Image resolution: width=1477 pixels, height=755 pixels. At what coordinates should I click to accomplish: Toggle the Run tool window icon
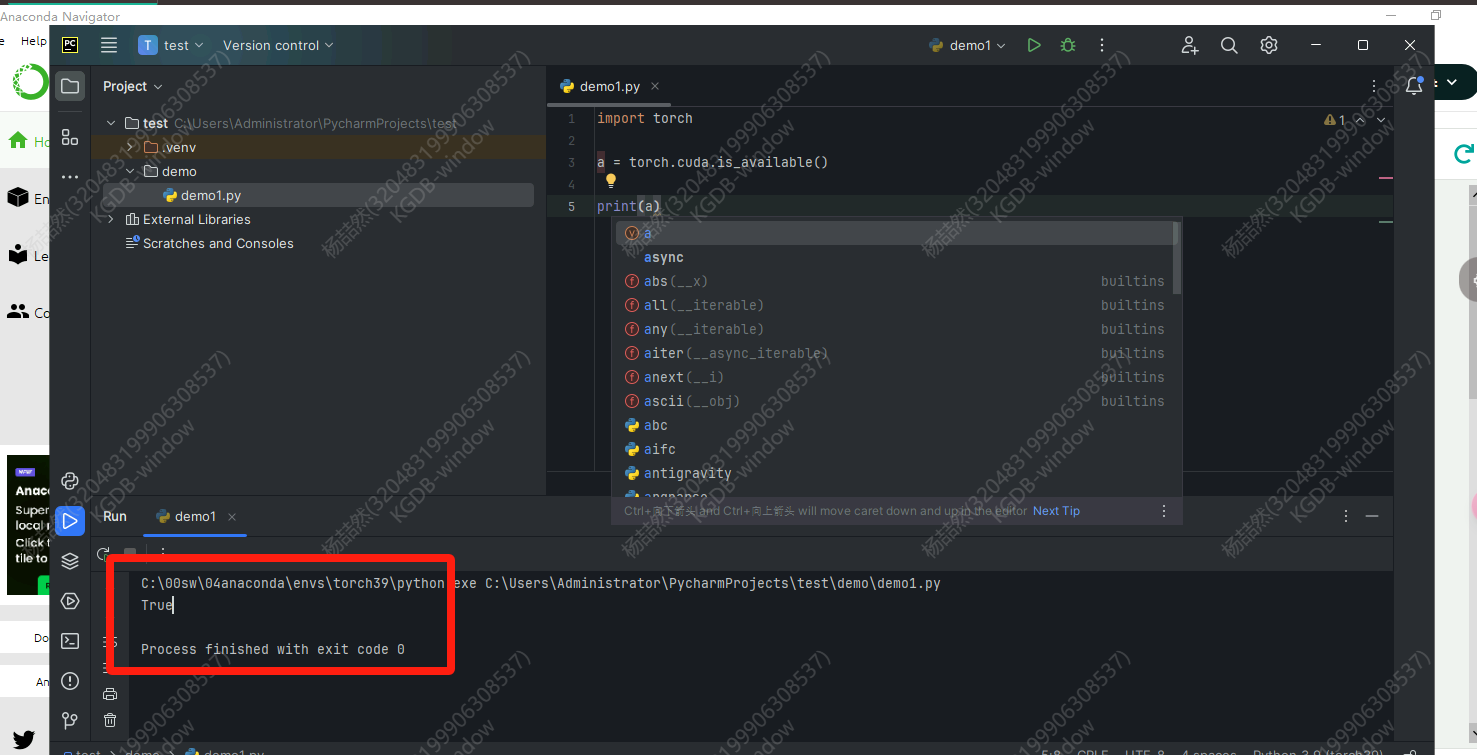(70, 521)
